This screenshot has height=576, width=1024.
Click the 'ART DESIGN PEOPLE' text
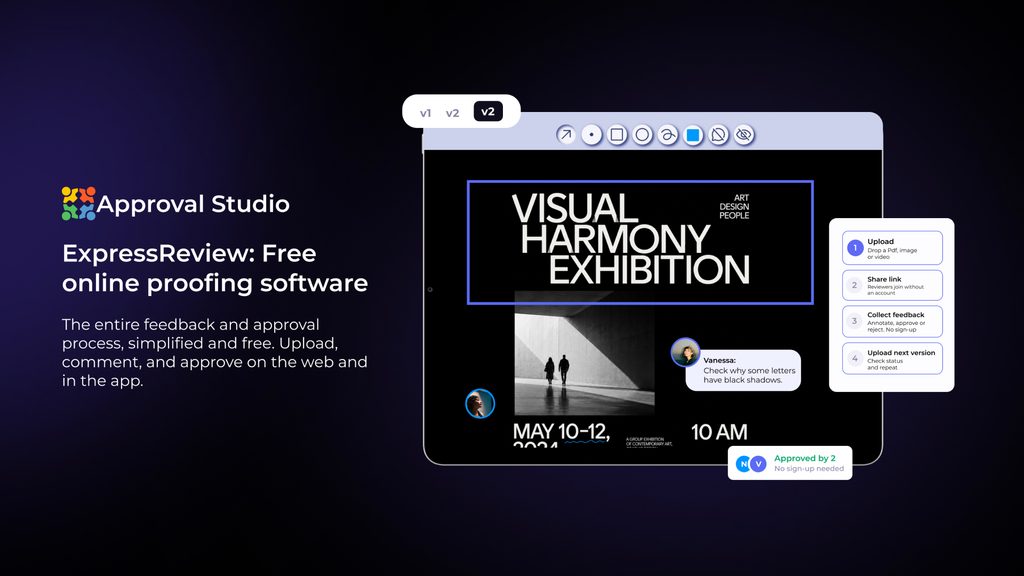point(734,206)
